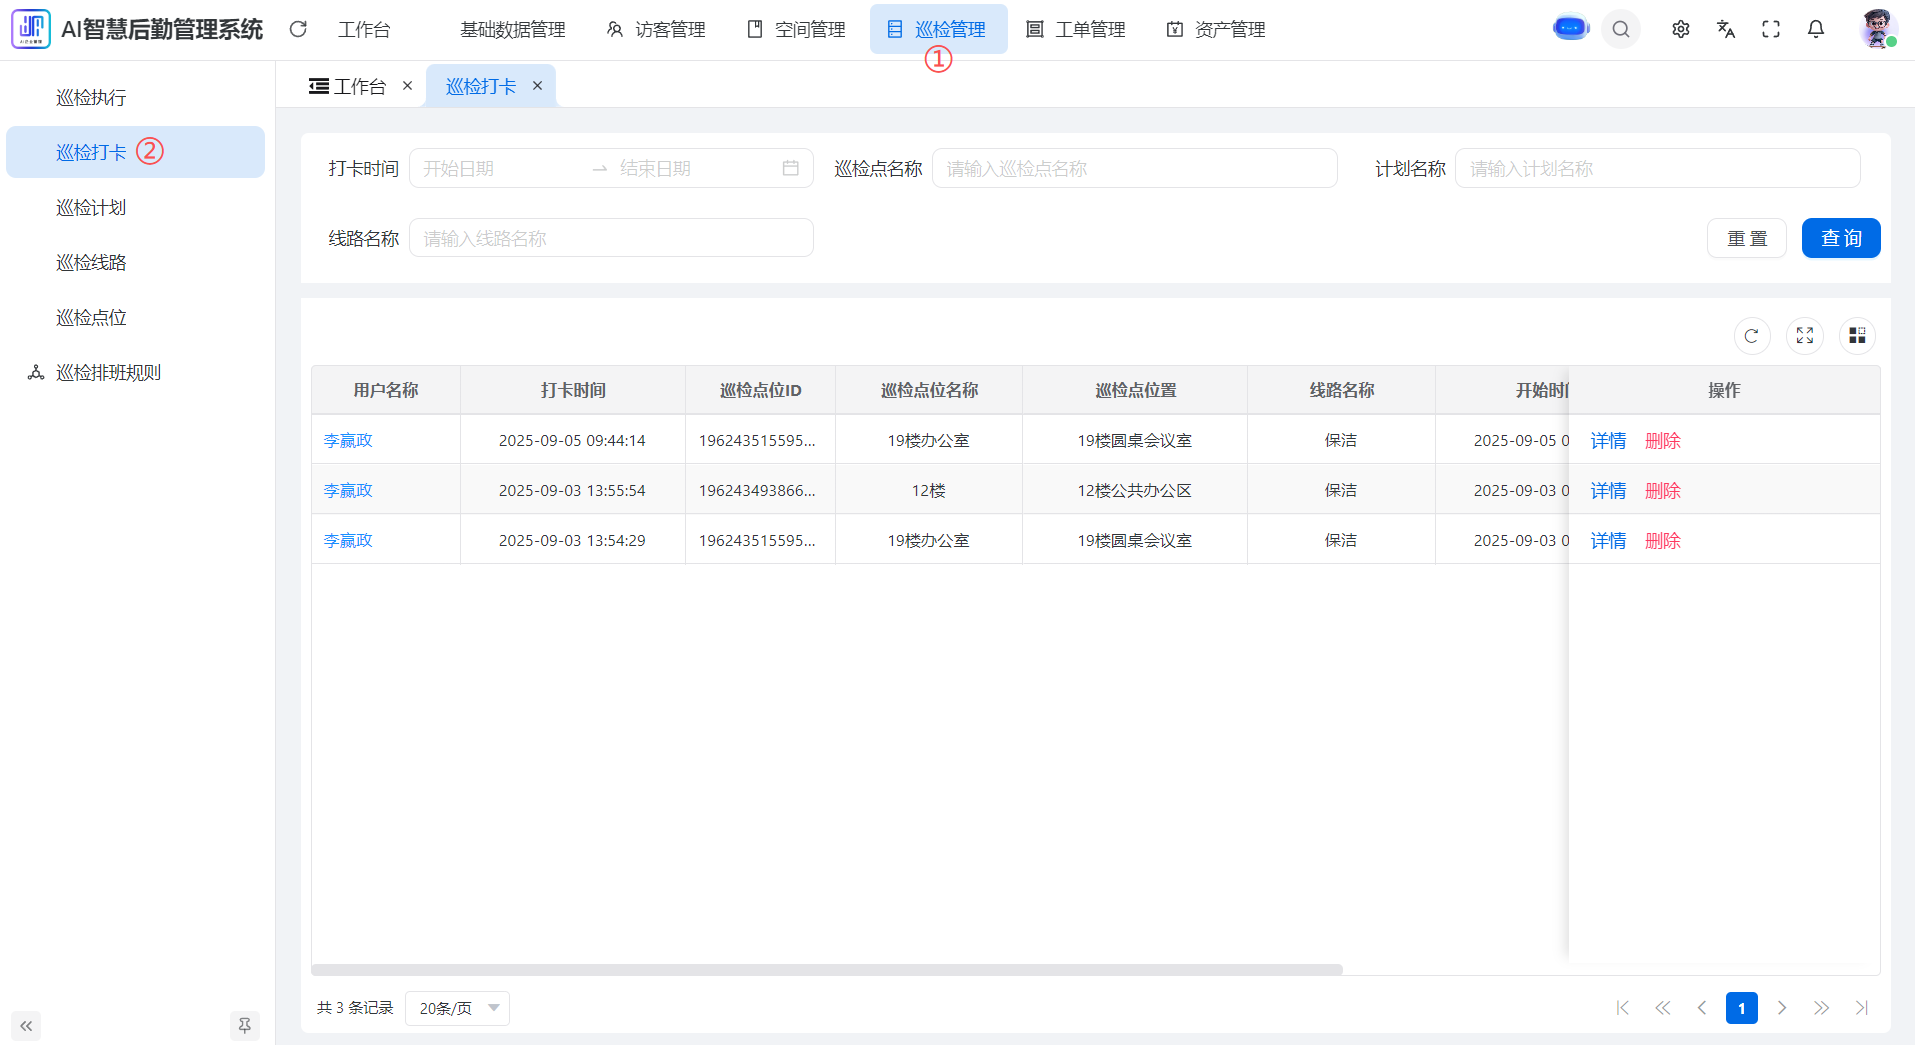Open the 工单管理 top menu

(1077, 30)
